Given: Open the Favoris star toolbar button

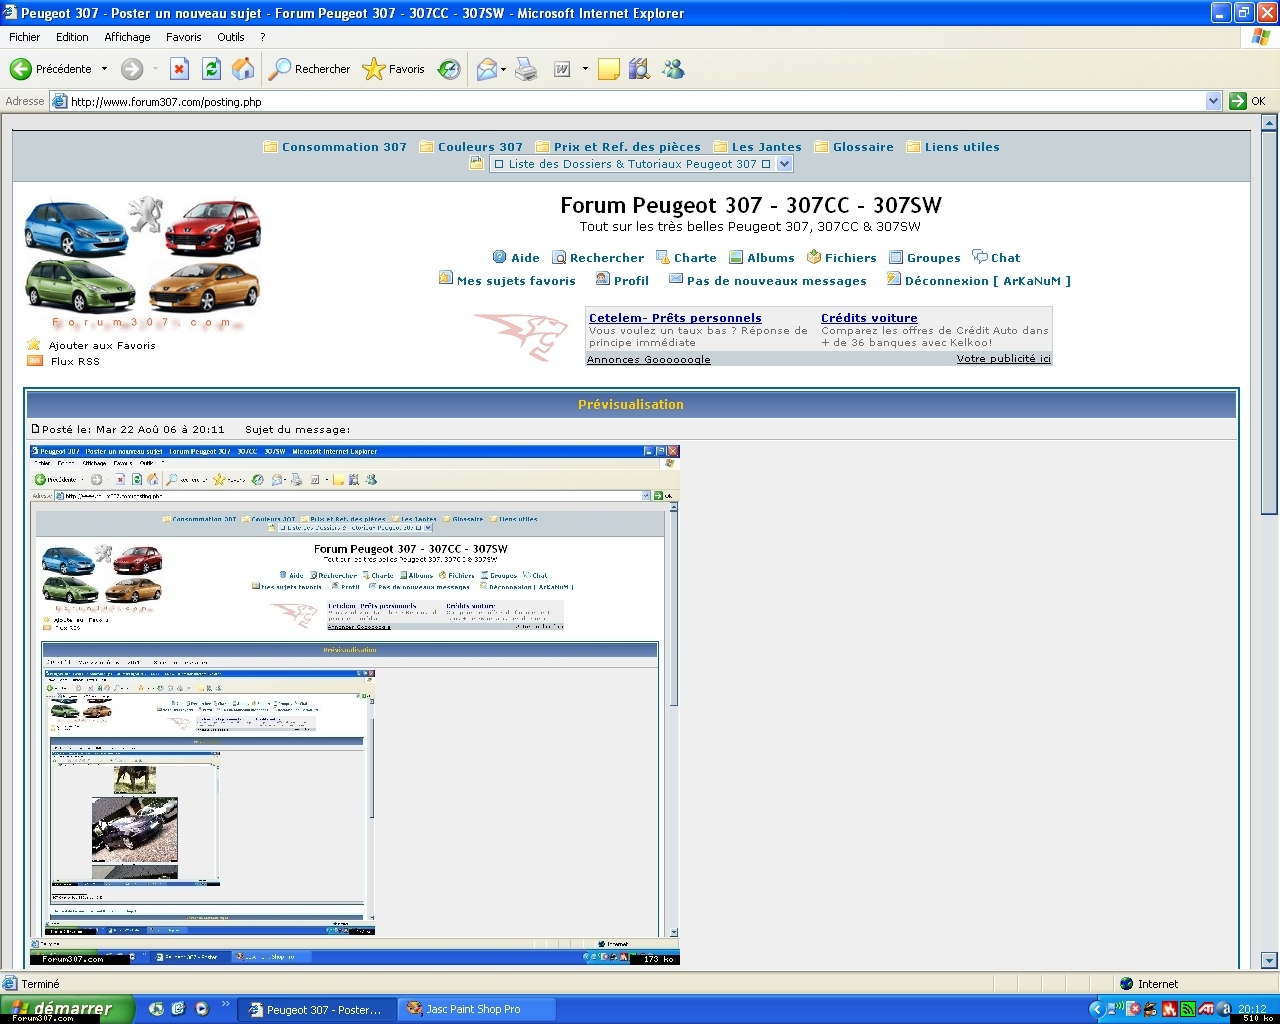Looking at the screenshot, I should (394, 69).
